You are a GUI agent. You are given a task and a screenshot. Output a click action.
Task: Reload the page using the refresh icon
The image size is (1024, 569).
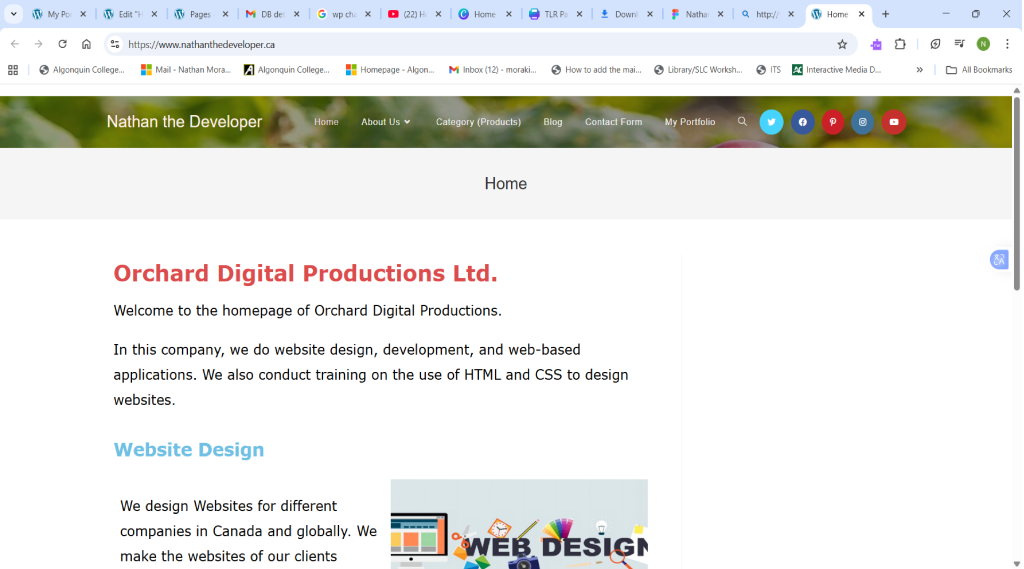tap(62, 44)
